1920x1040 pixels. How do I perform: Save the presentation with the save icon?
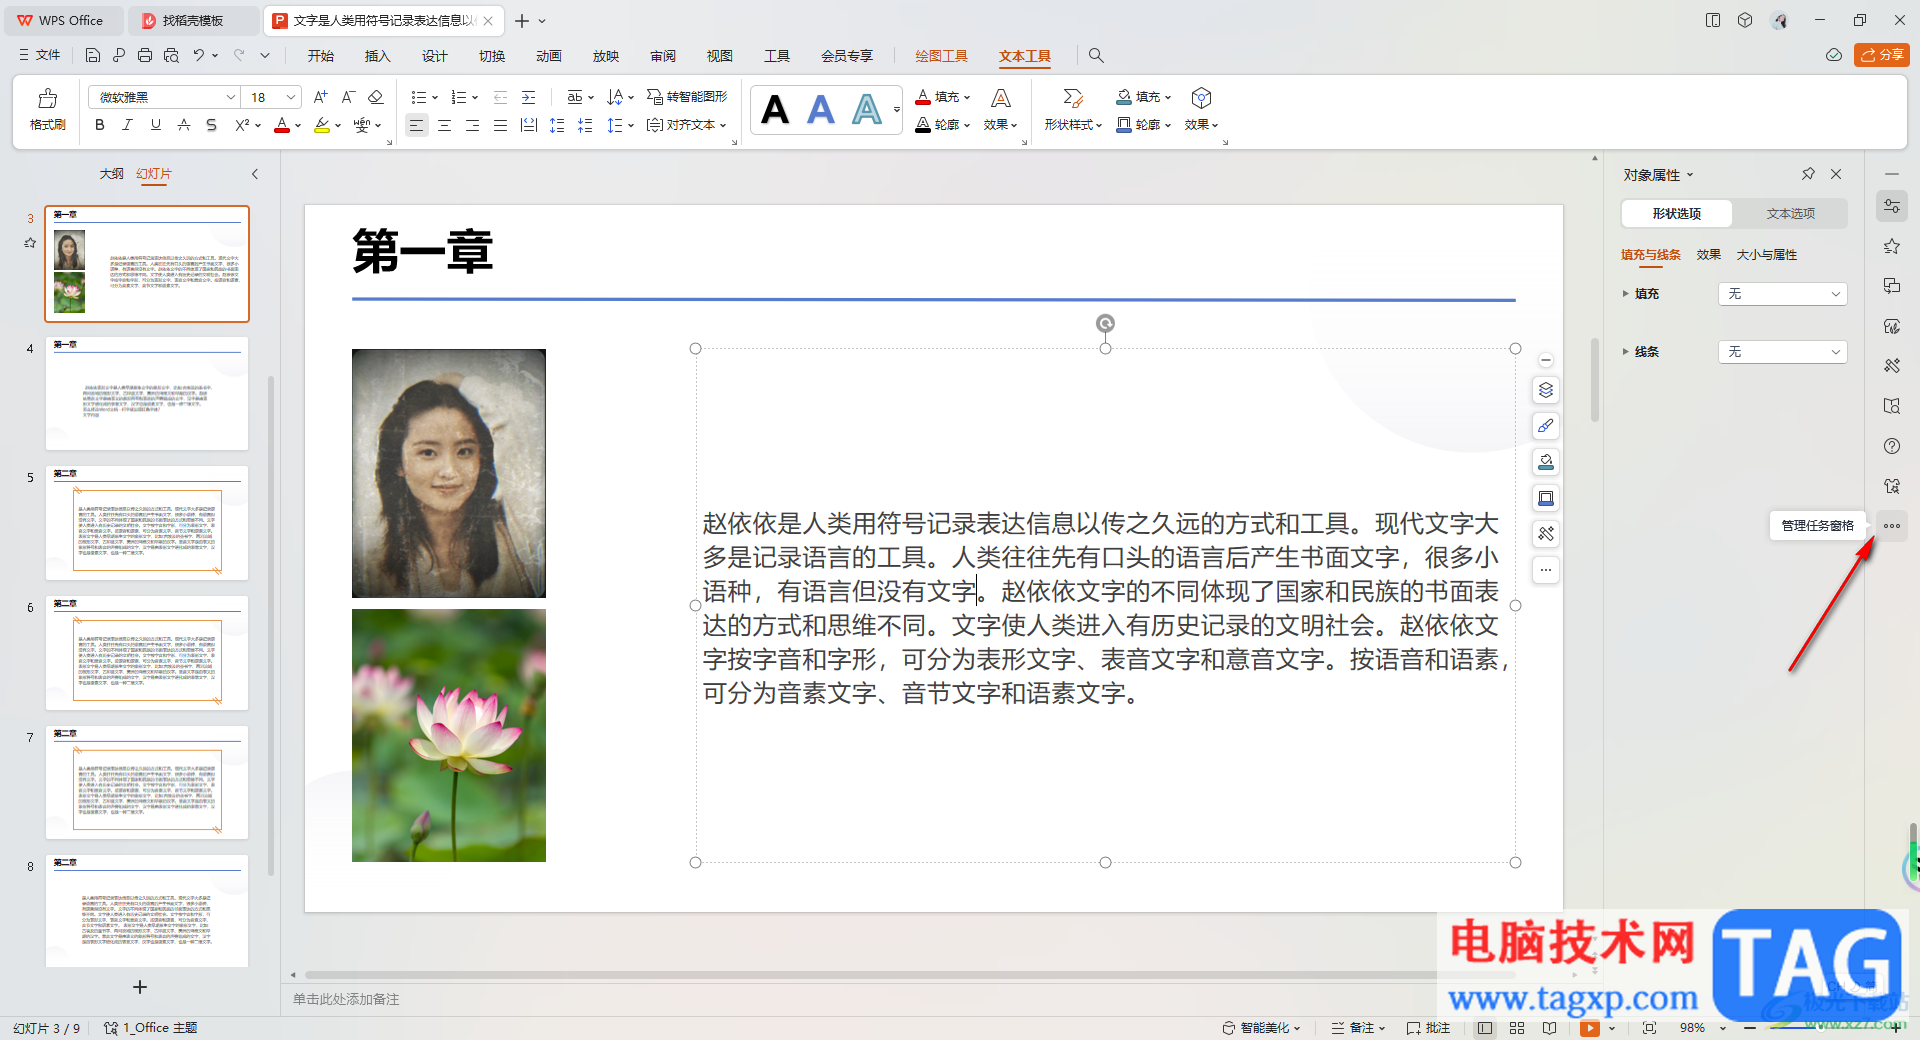[x=93, y=55]
